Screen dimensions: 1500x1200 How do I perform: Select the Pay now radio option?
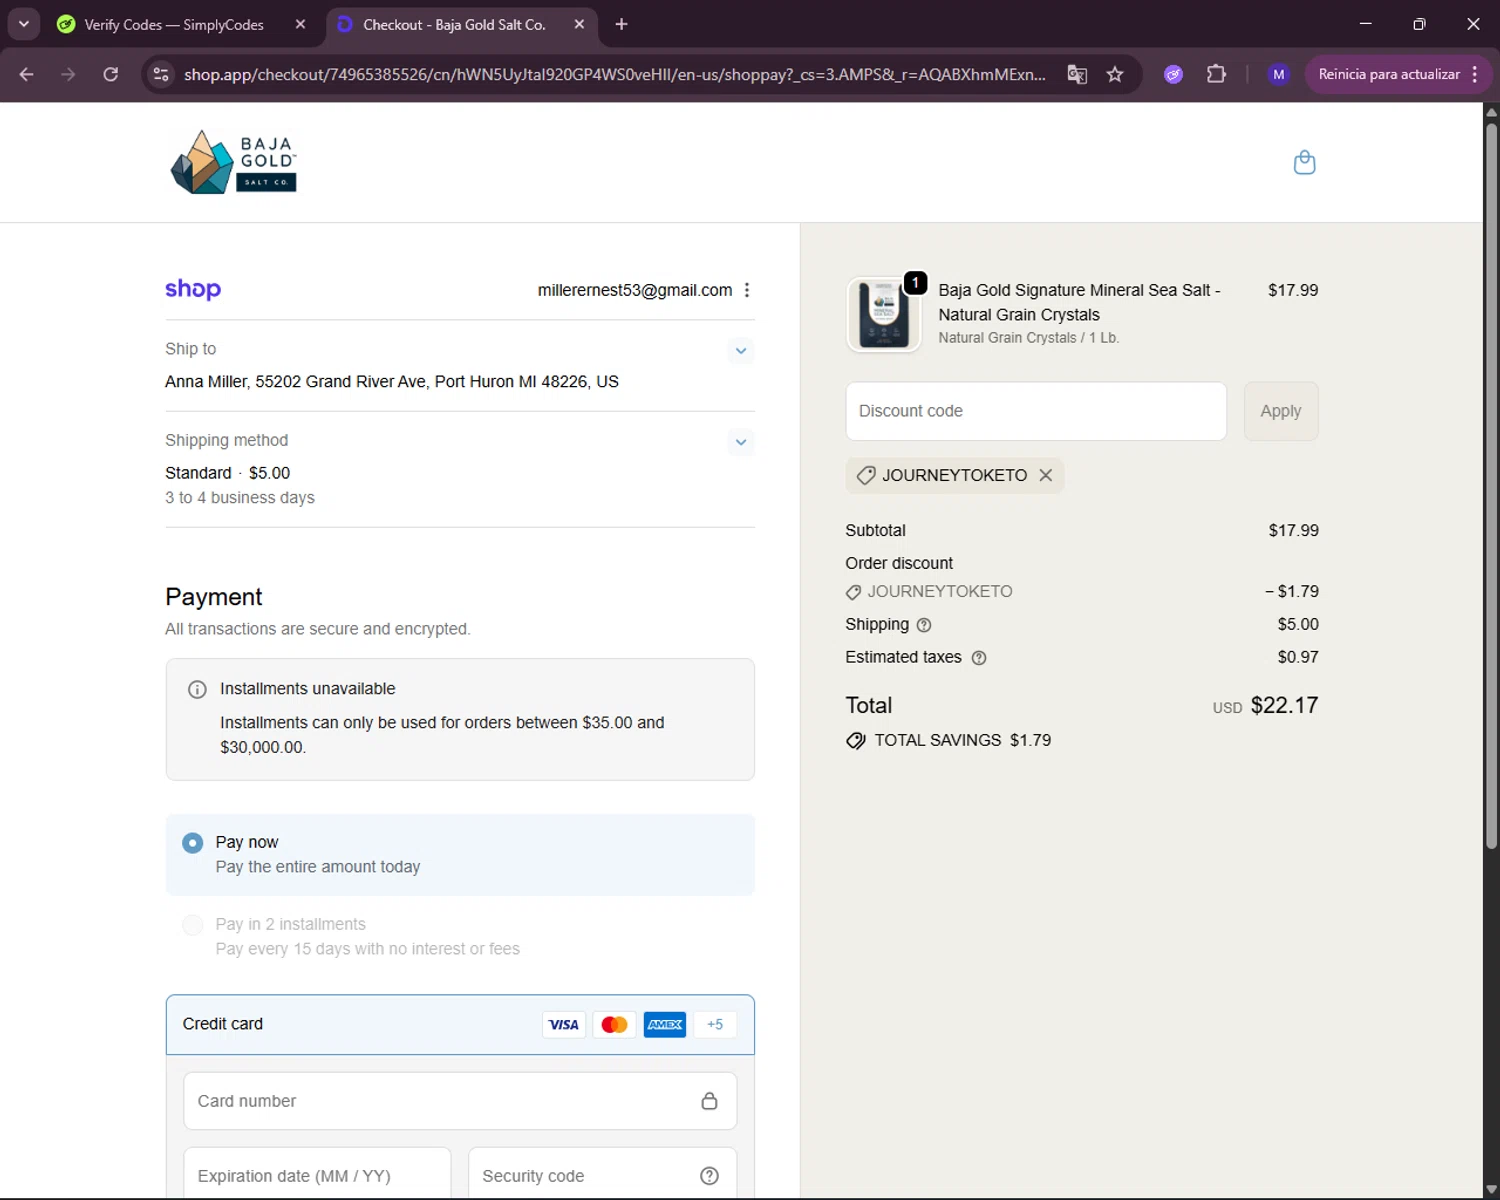193,843
